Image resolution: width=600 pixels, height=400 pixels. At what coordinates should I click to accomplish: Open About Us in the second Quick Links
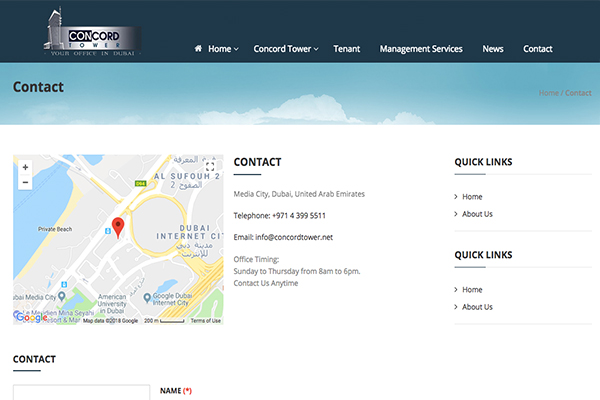pyautogui.click(x=477, y=307)
